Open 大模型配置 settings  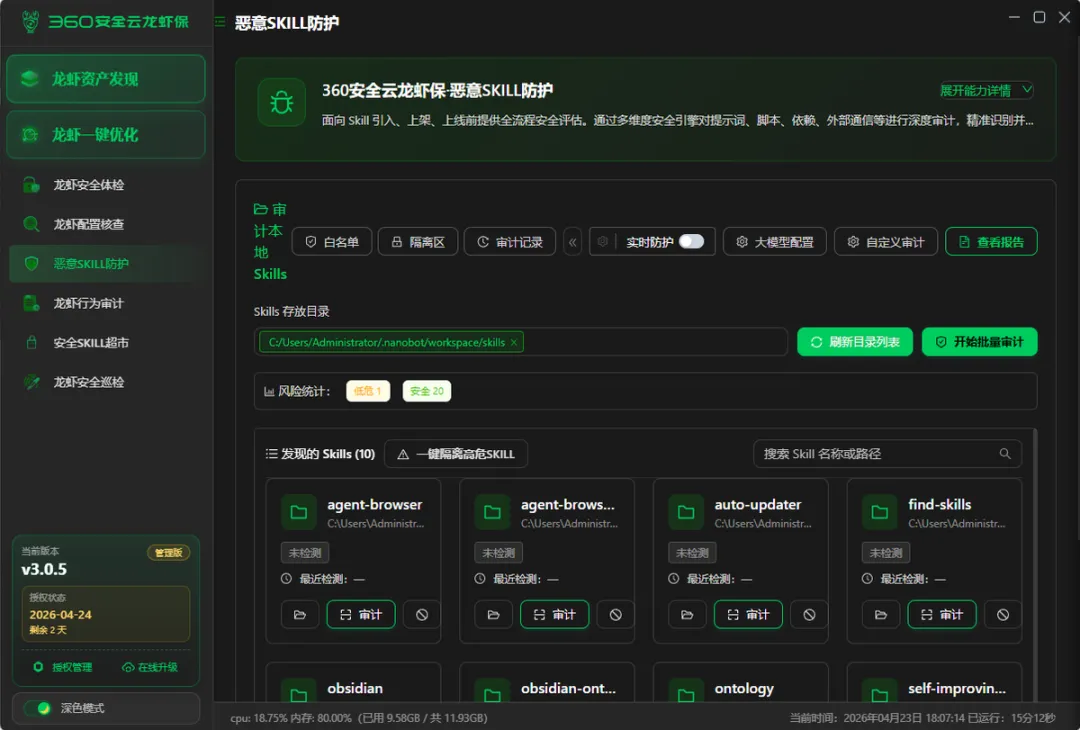(775, 242)
